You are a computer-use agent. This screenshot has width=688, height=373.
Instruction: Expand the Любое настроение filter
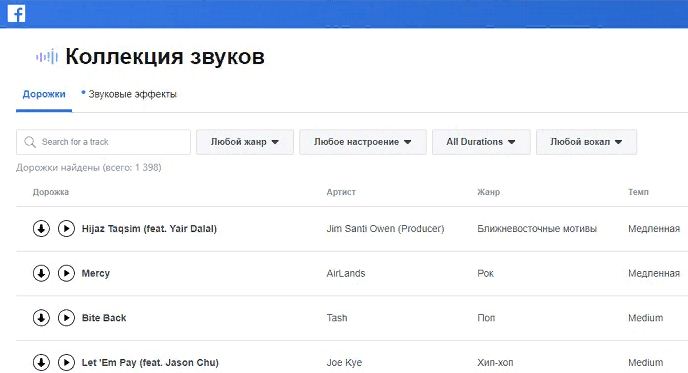(363, 142)
